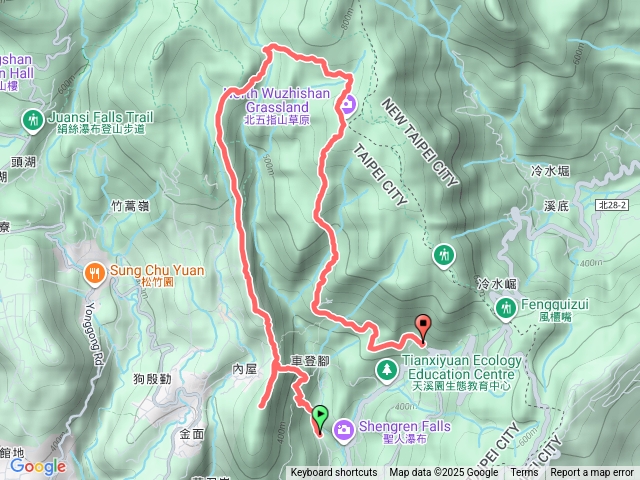Open the Tianxiyuan Ecology Education Centre tree icon
640x480 pixels.
click(x=387, y=370)
